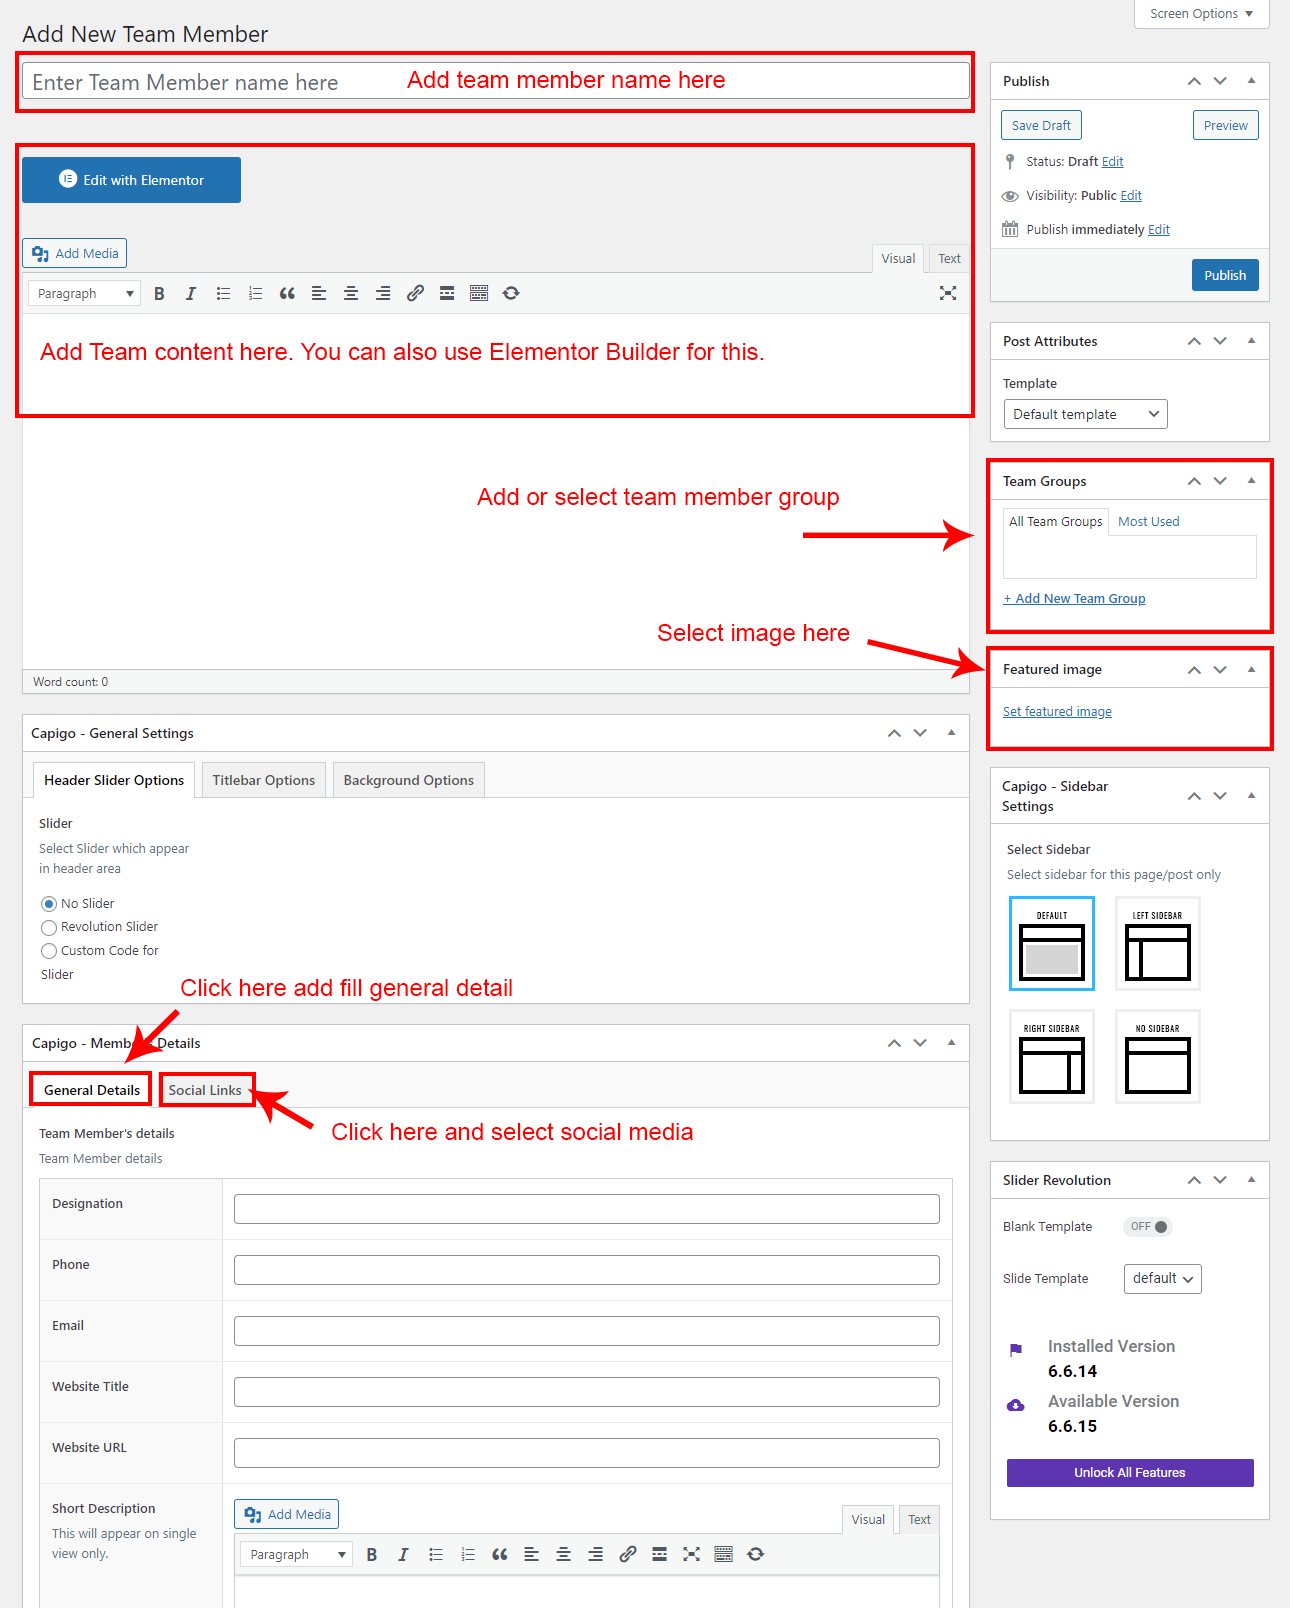Click the blue Publish button
The image size is (1290, 1608).
[x=1224, y=275]
